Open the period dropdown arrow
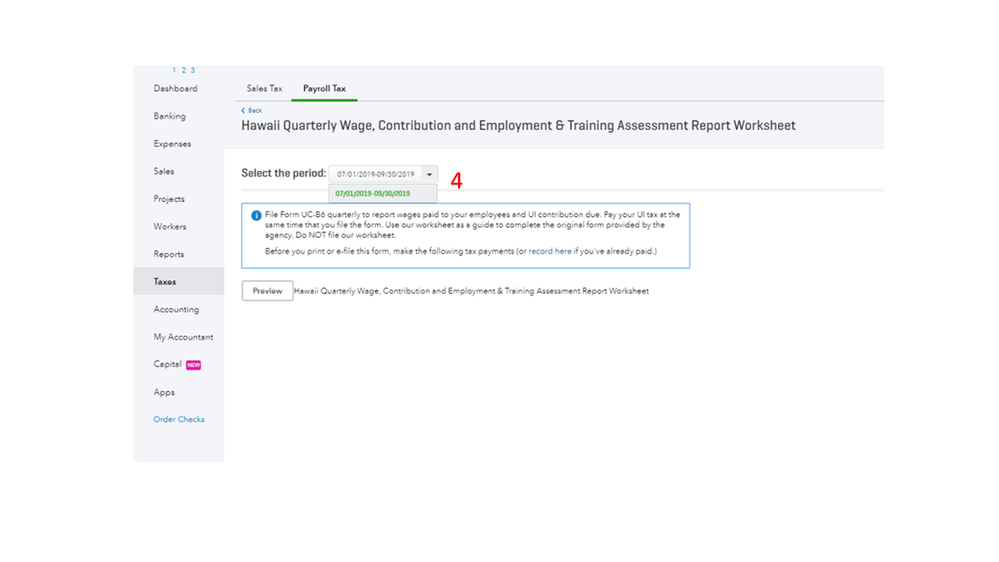The image size is (999, 562). point(429,175)
